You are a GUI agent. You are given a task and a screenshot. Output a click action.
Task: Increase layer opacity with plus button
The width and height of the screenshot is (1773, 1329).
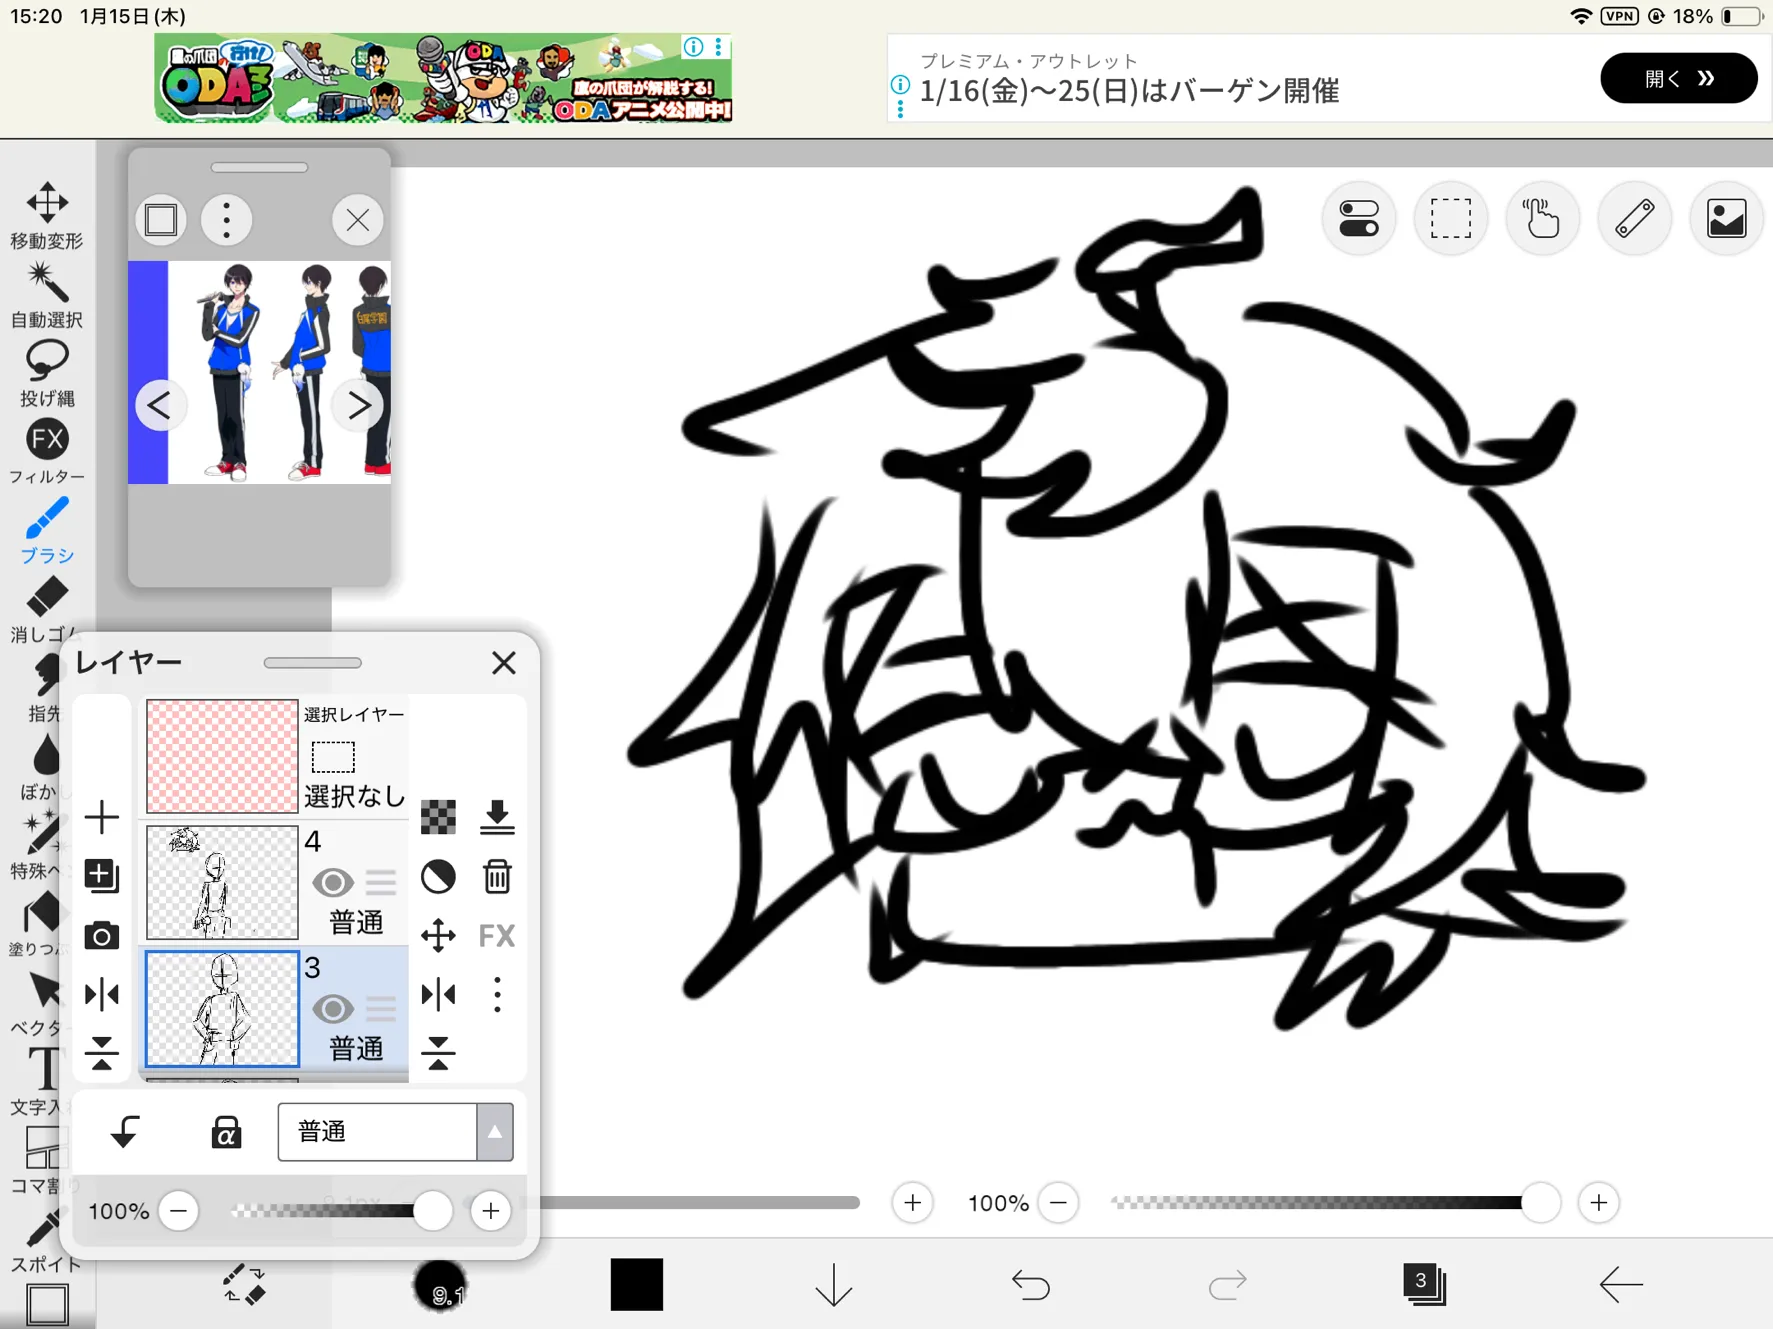pos(491,1211)
